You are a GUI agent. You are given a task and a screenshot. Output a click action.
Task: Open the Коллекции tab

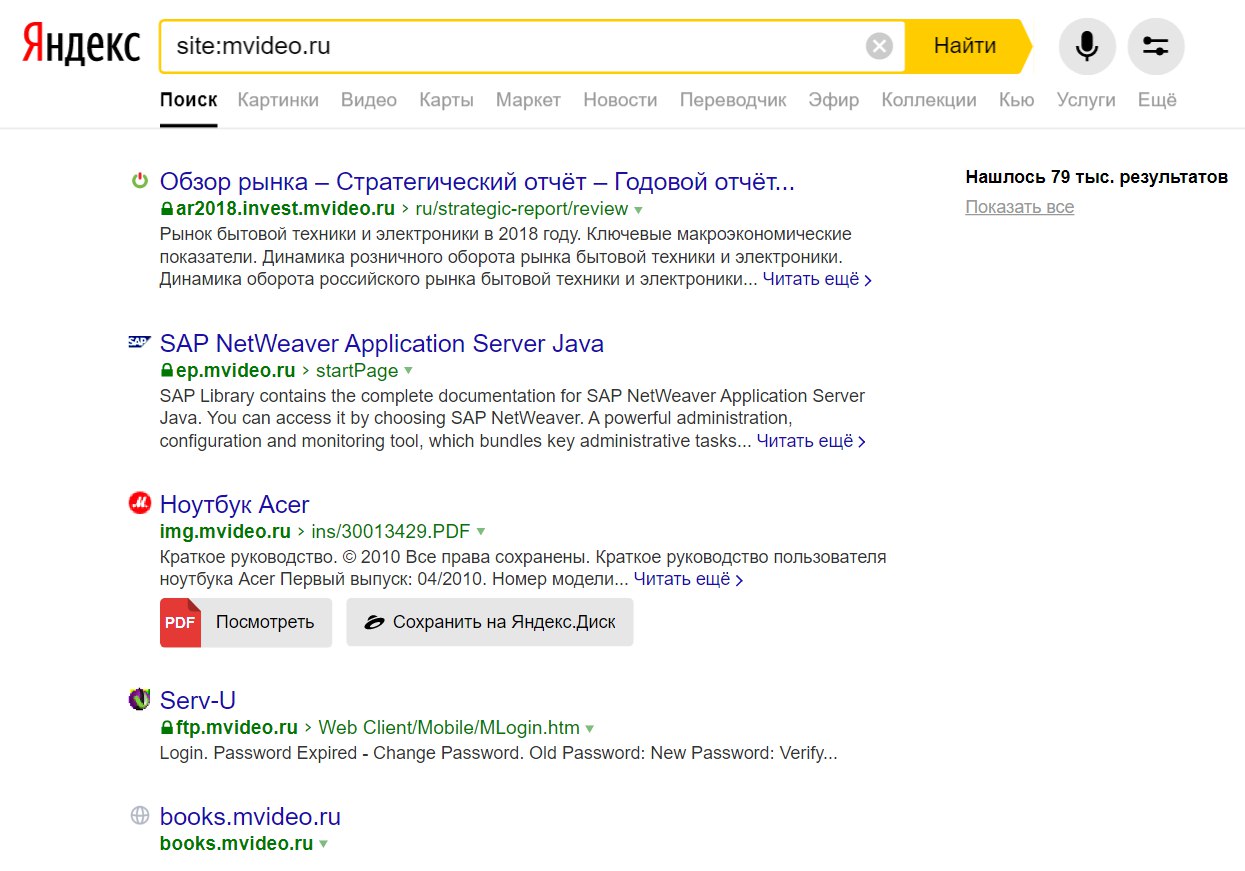point(929,100)
